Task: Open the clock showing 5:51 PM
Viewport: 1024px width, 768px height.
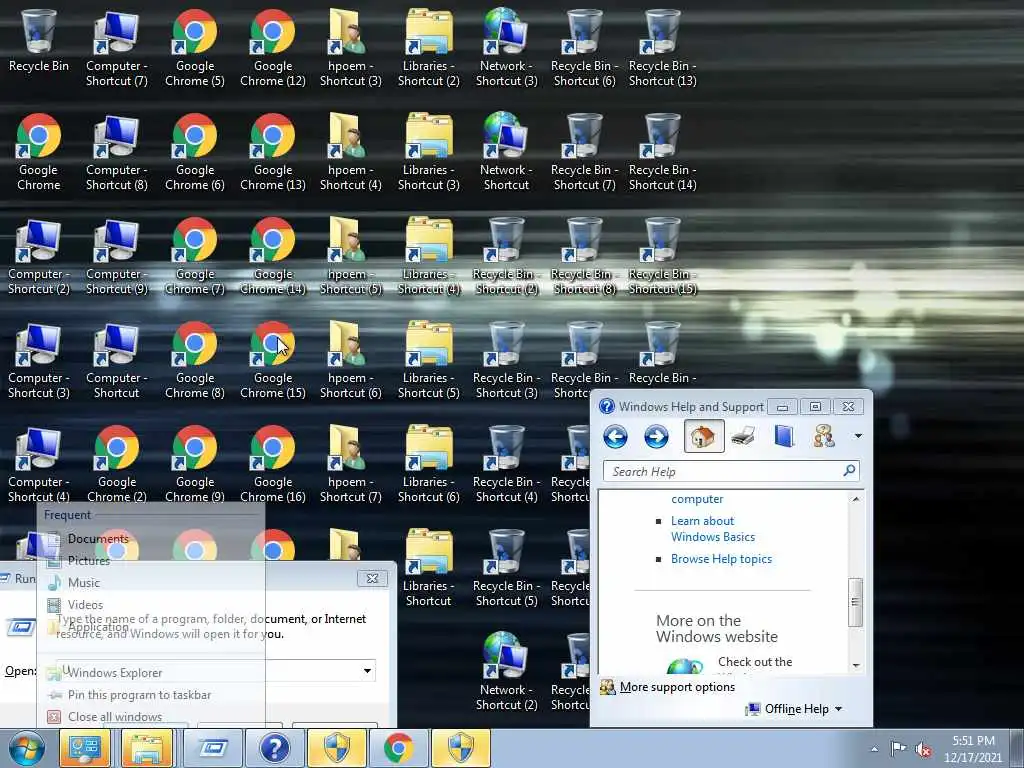Action: tap(973, 749)
